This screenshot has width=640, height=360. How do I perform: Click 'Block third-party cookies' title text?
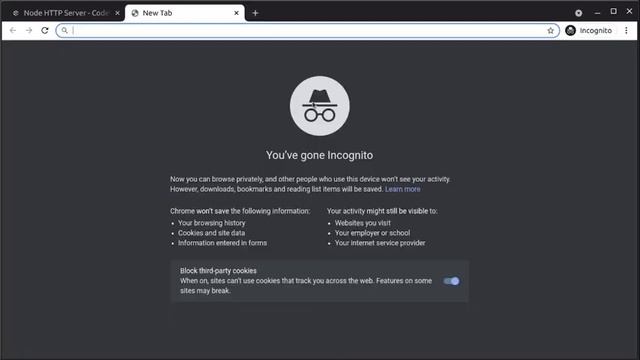point(218,271)
